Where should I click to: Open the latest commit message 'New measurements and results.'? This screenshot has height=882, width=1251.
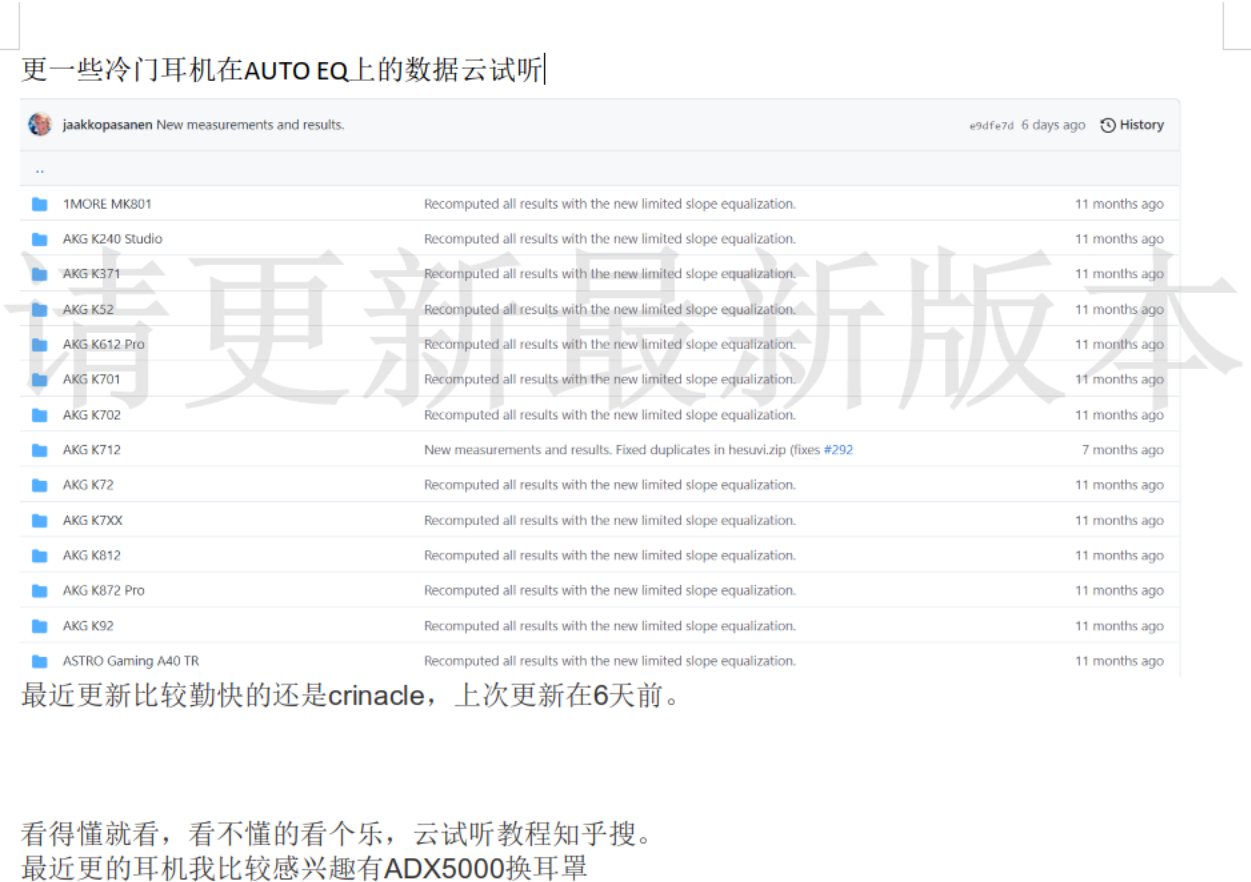(250, 125)
